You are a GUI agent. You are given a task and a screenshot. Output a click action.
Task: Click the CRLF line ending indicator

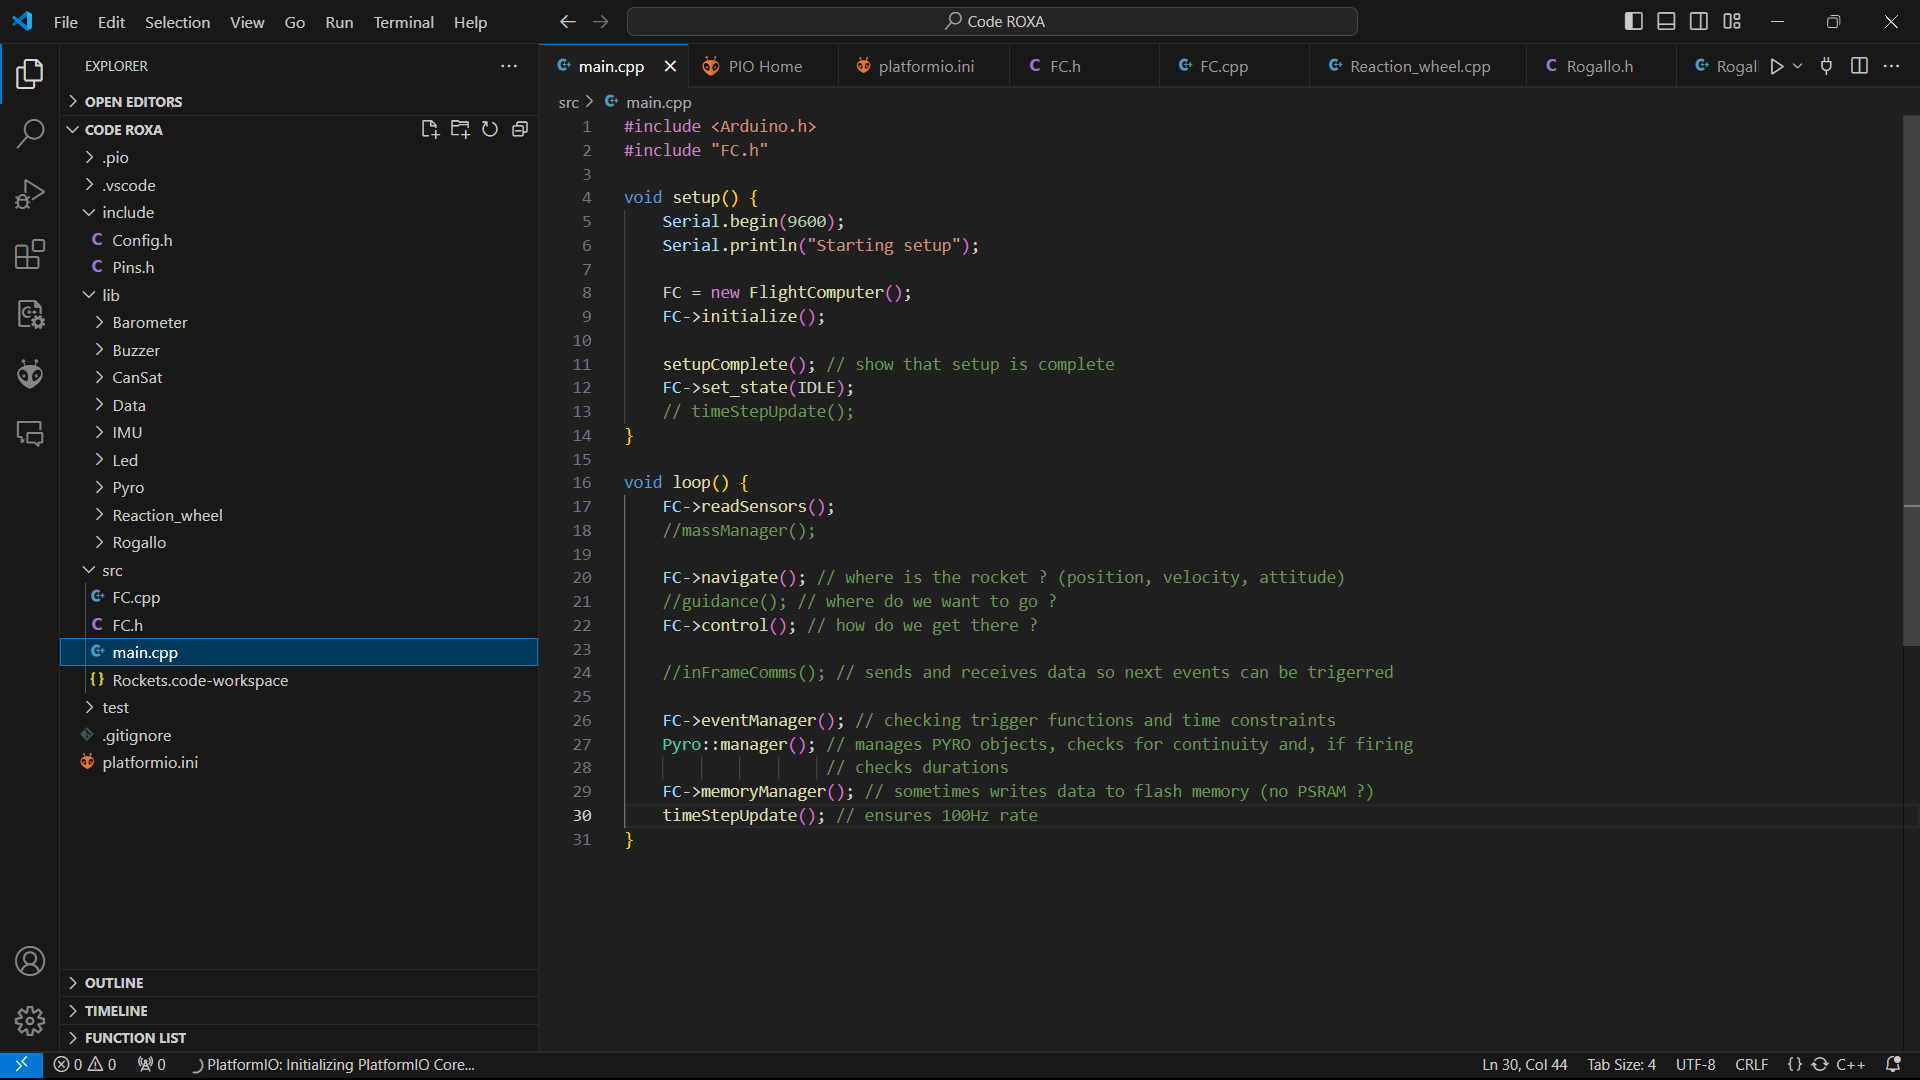point(1751,1064)
